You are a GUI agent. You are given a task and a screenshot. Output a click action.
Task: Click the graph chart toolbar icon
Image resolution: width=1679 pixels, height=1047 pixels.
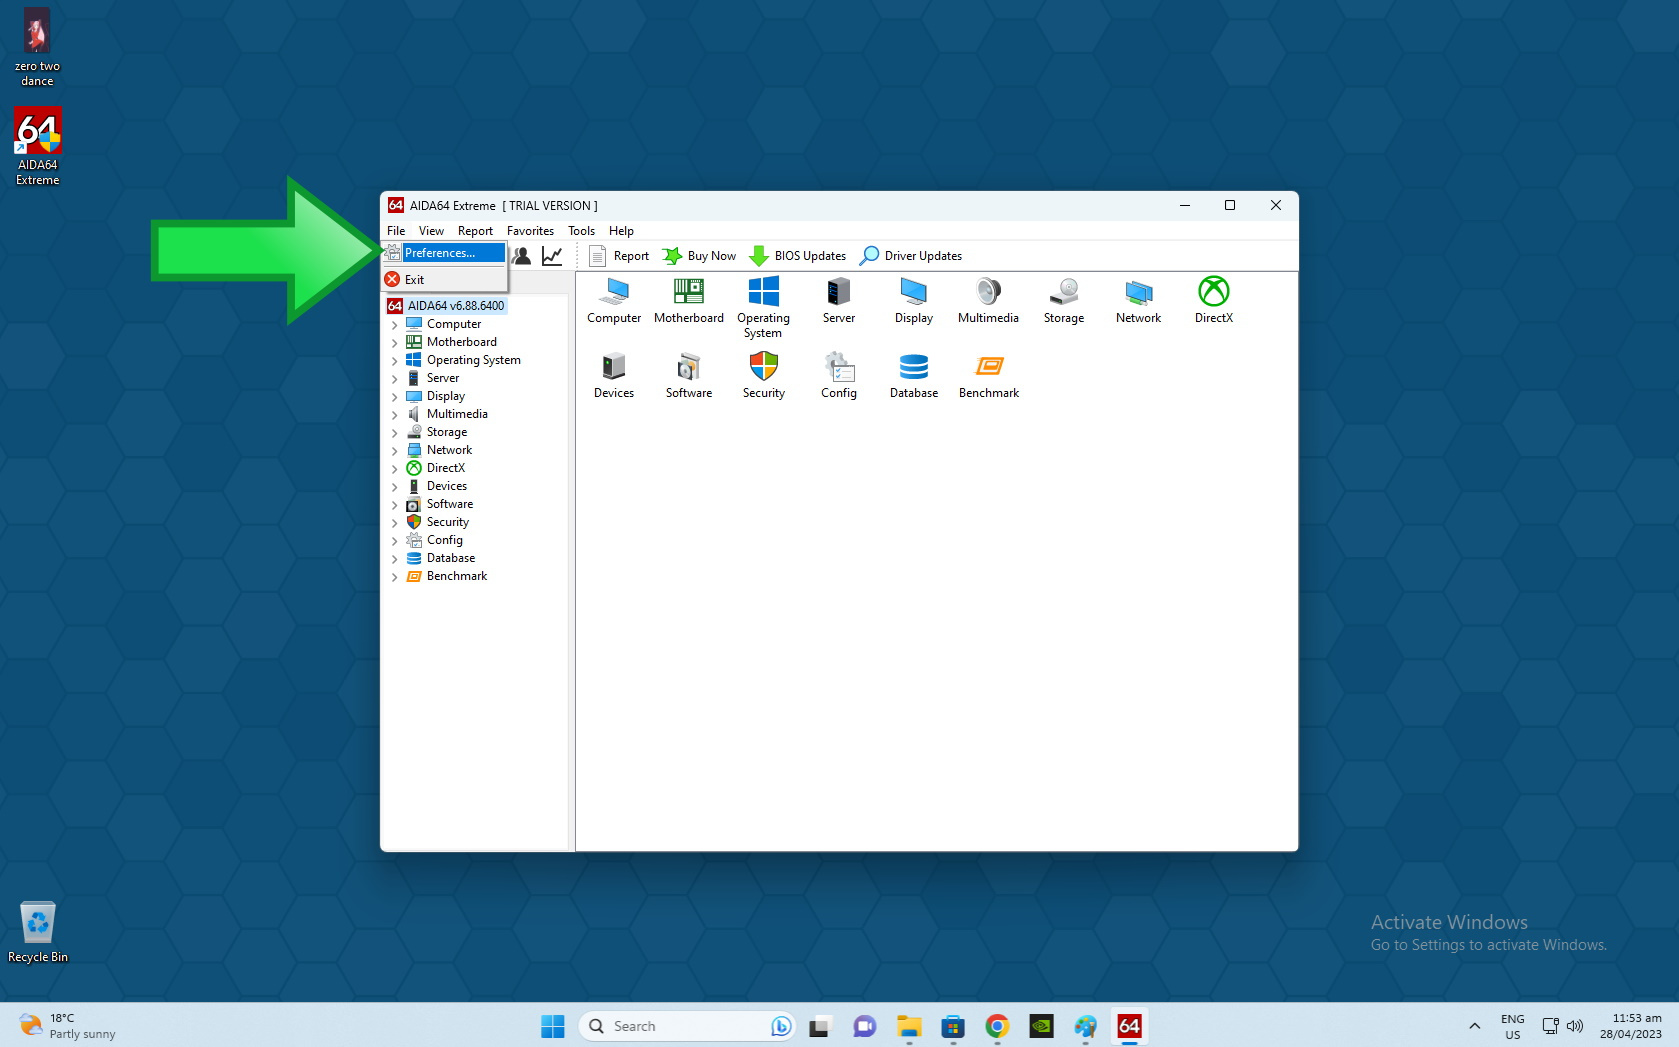[552, 256]
